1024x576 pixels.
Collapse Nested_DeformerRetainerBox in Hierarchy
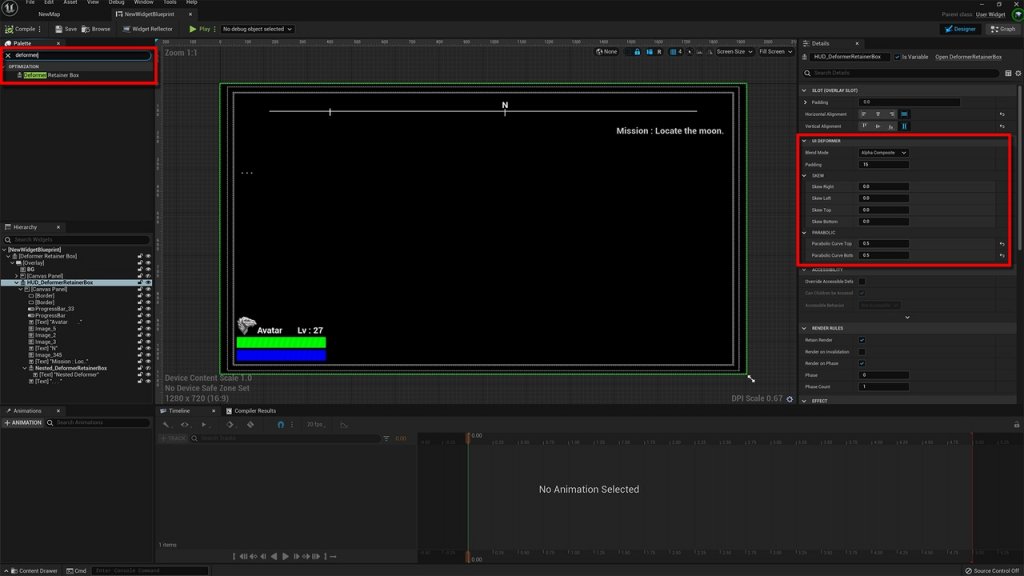click(25, 368)
